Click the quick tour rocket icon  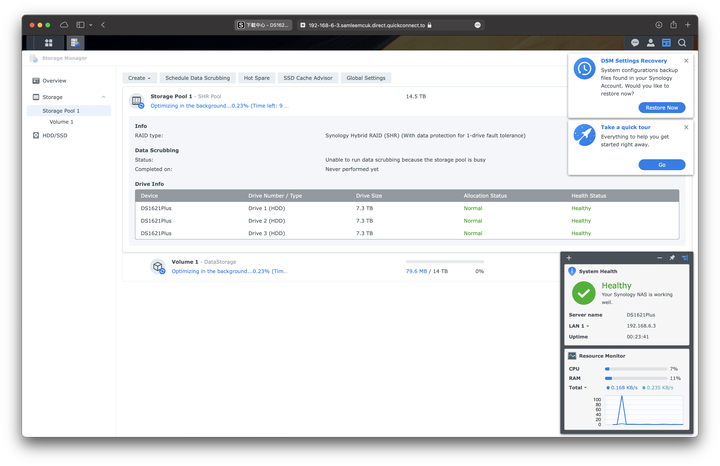tap(585, 135)
